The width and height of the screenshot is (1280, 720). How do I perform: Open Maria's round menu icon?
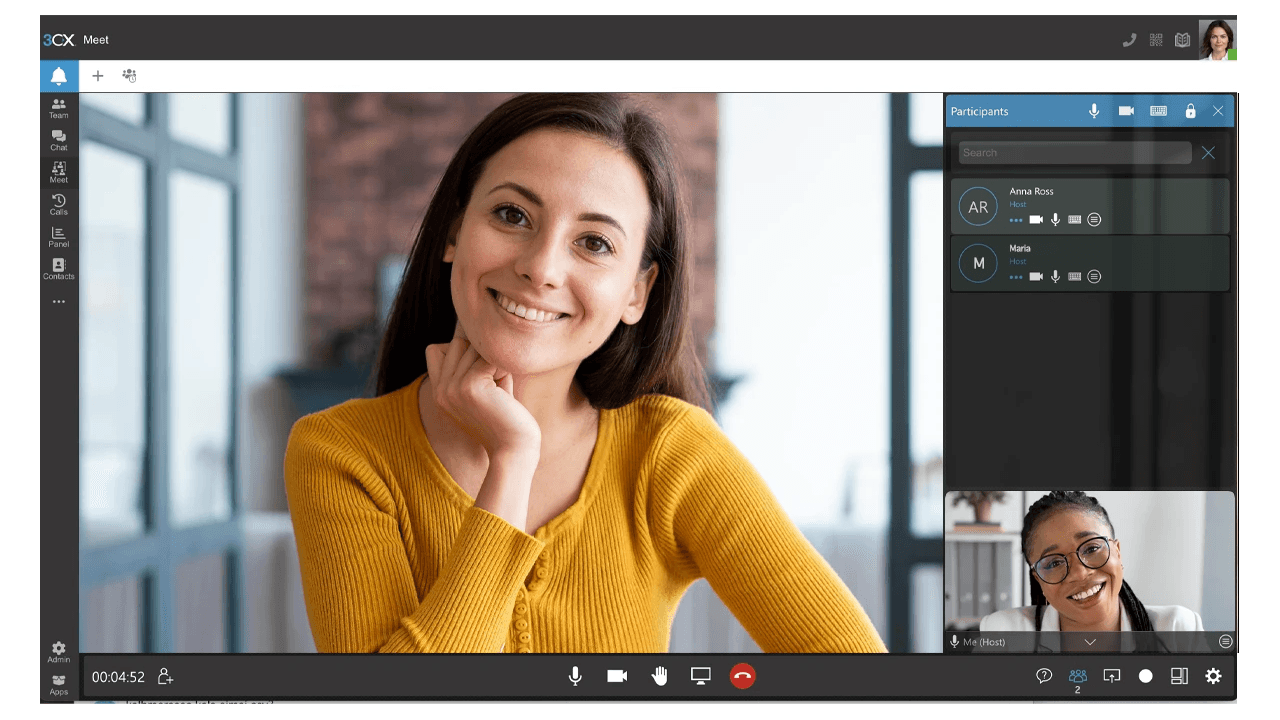(x=1094, y=277)
